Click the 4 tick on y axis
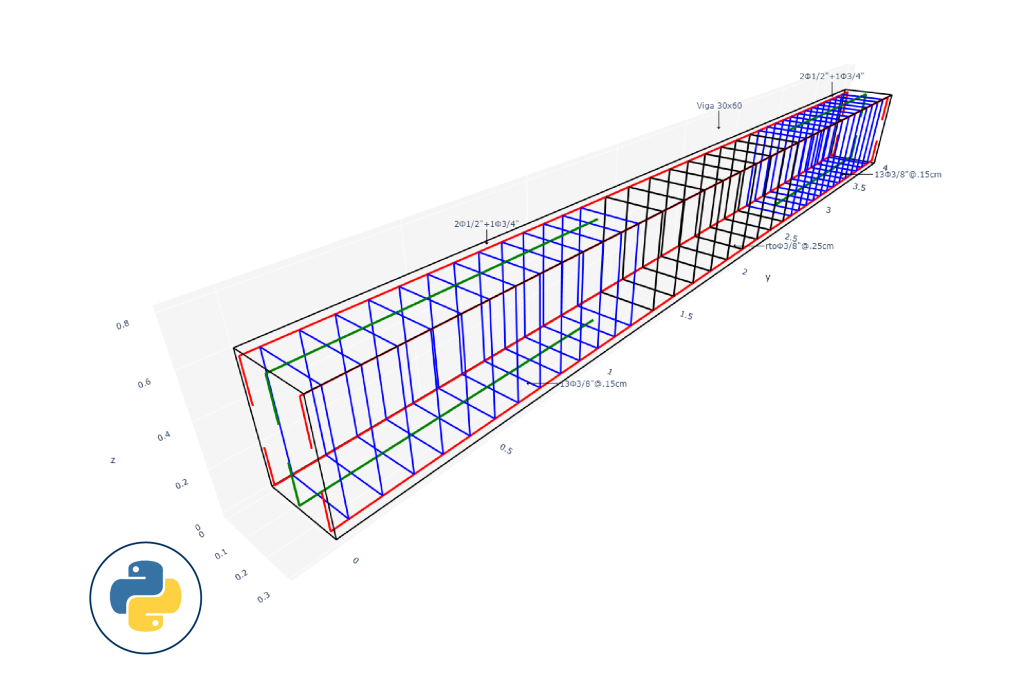Image resolution: width=1024 pixels, height=683 pixels. 884,167
